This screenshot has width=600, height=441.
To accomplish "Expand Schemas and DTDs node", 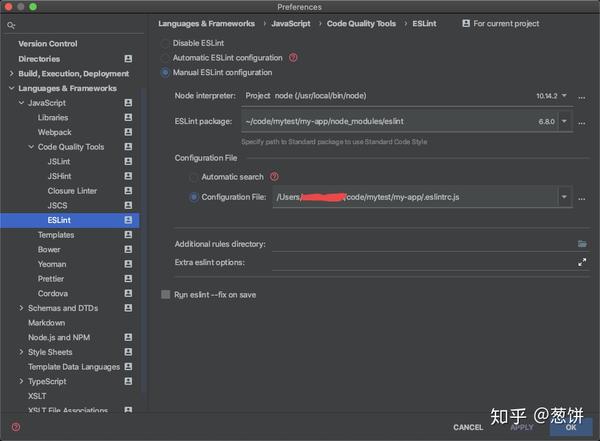I will point(21,308).
